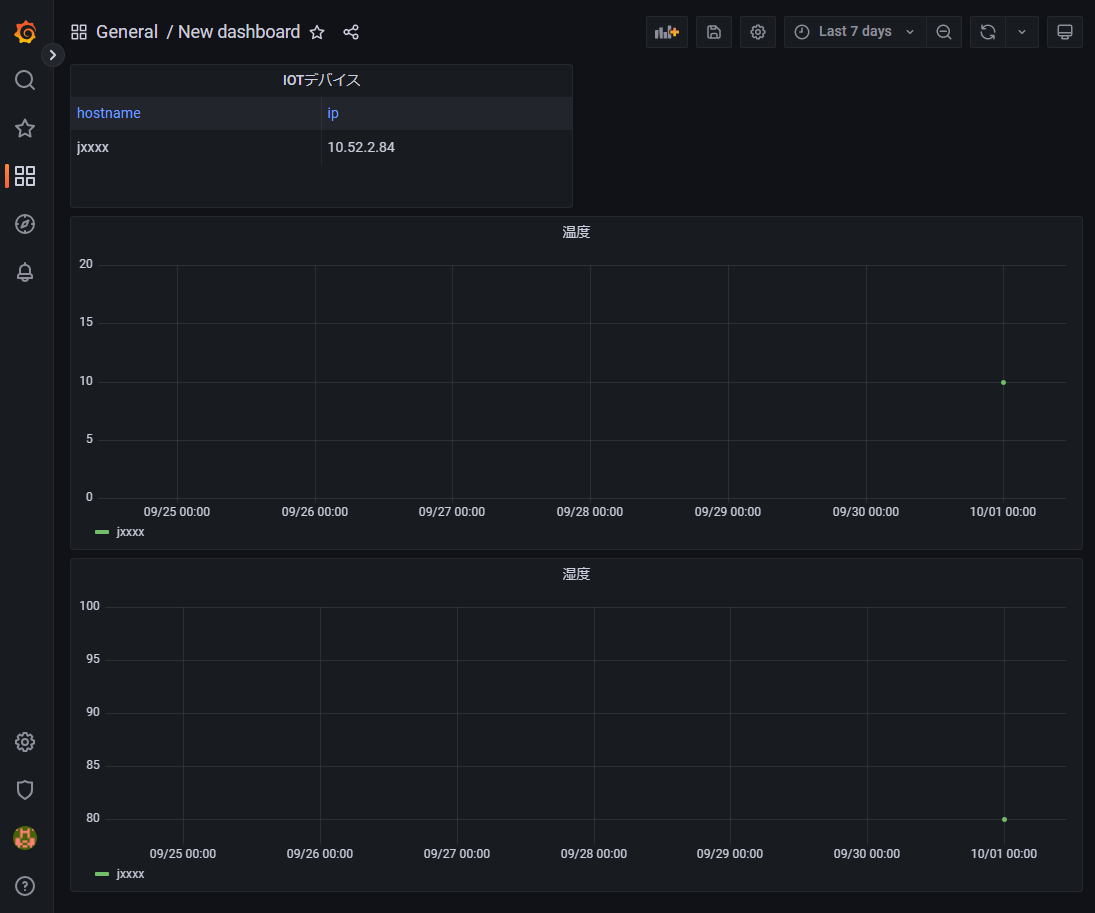Screen dimensions: 1095x913
Task: Save dashboard with the disk icon
Action: tap(714, 32)
